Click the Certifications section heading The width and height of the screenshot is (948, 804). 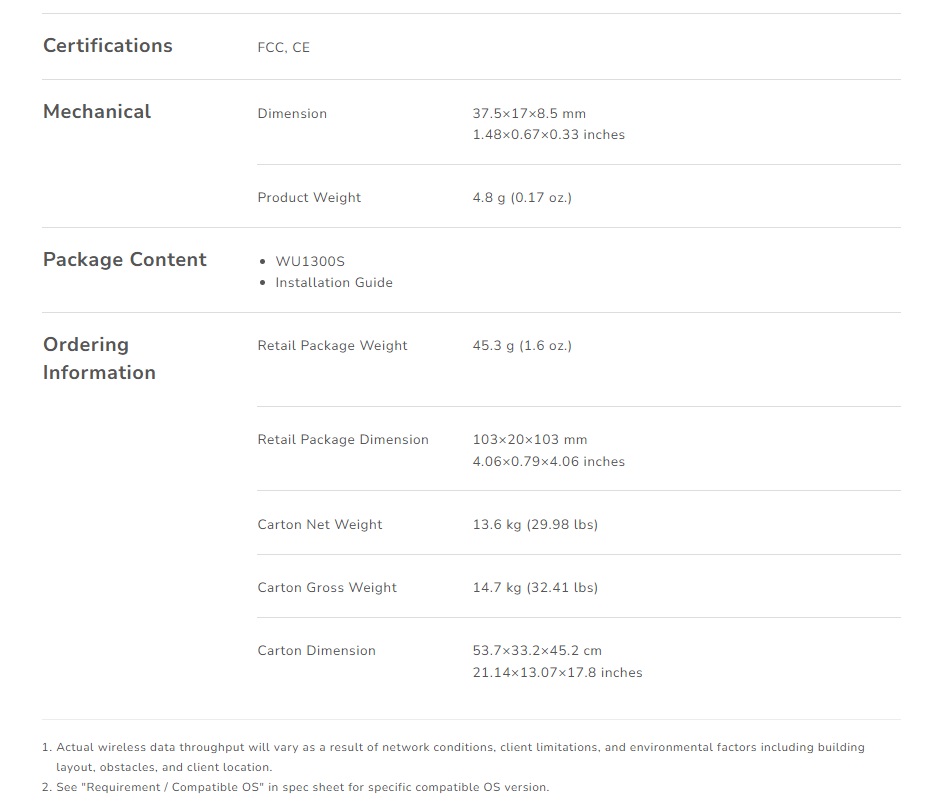(108, 46)
